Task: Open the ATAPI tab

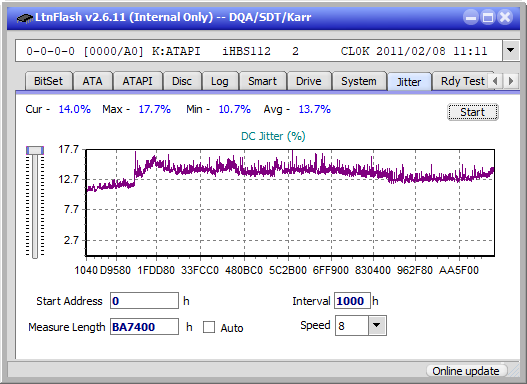Action: [x=137, y=81]
